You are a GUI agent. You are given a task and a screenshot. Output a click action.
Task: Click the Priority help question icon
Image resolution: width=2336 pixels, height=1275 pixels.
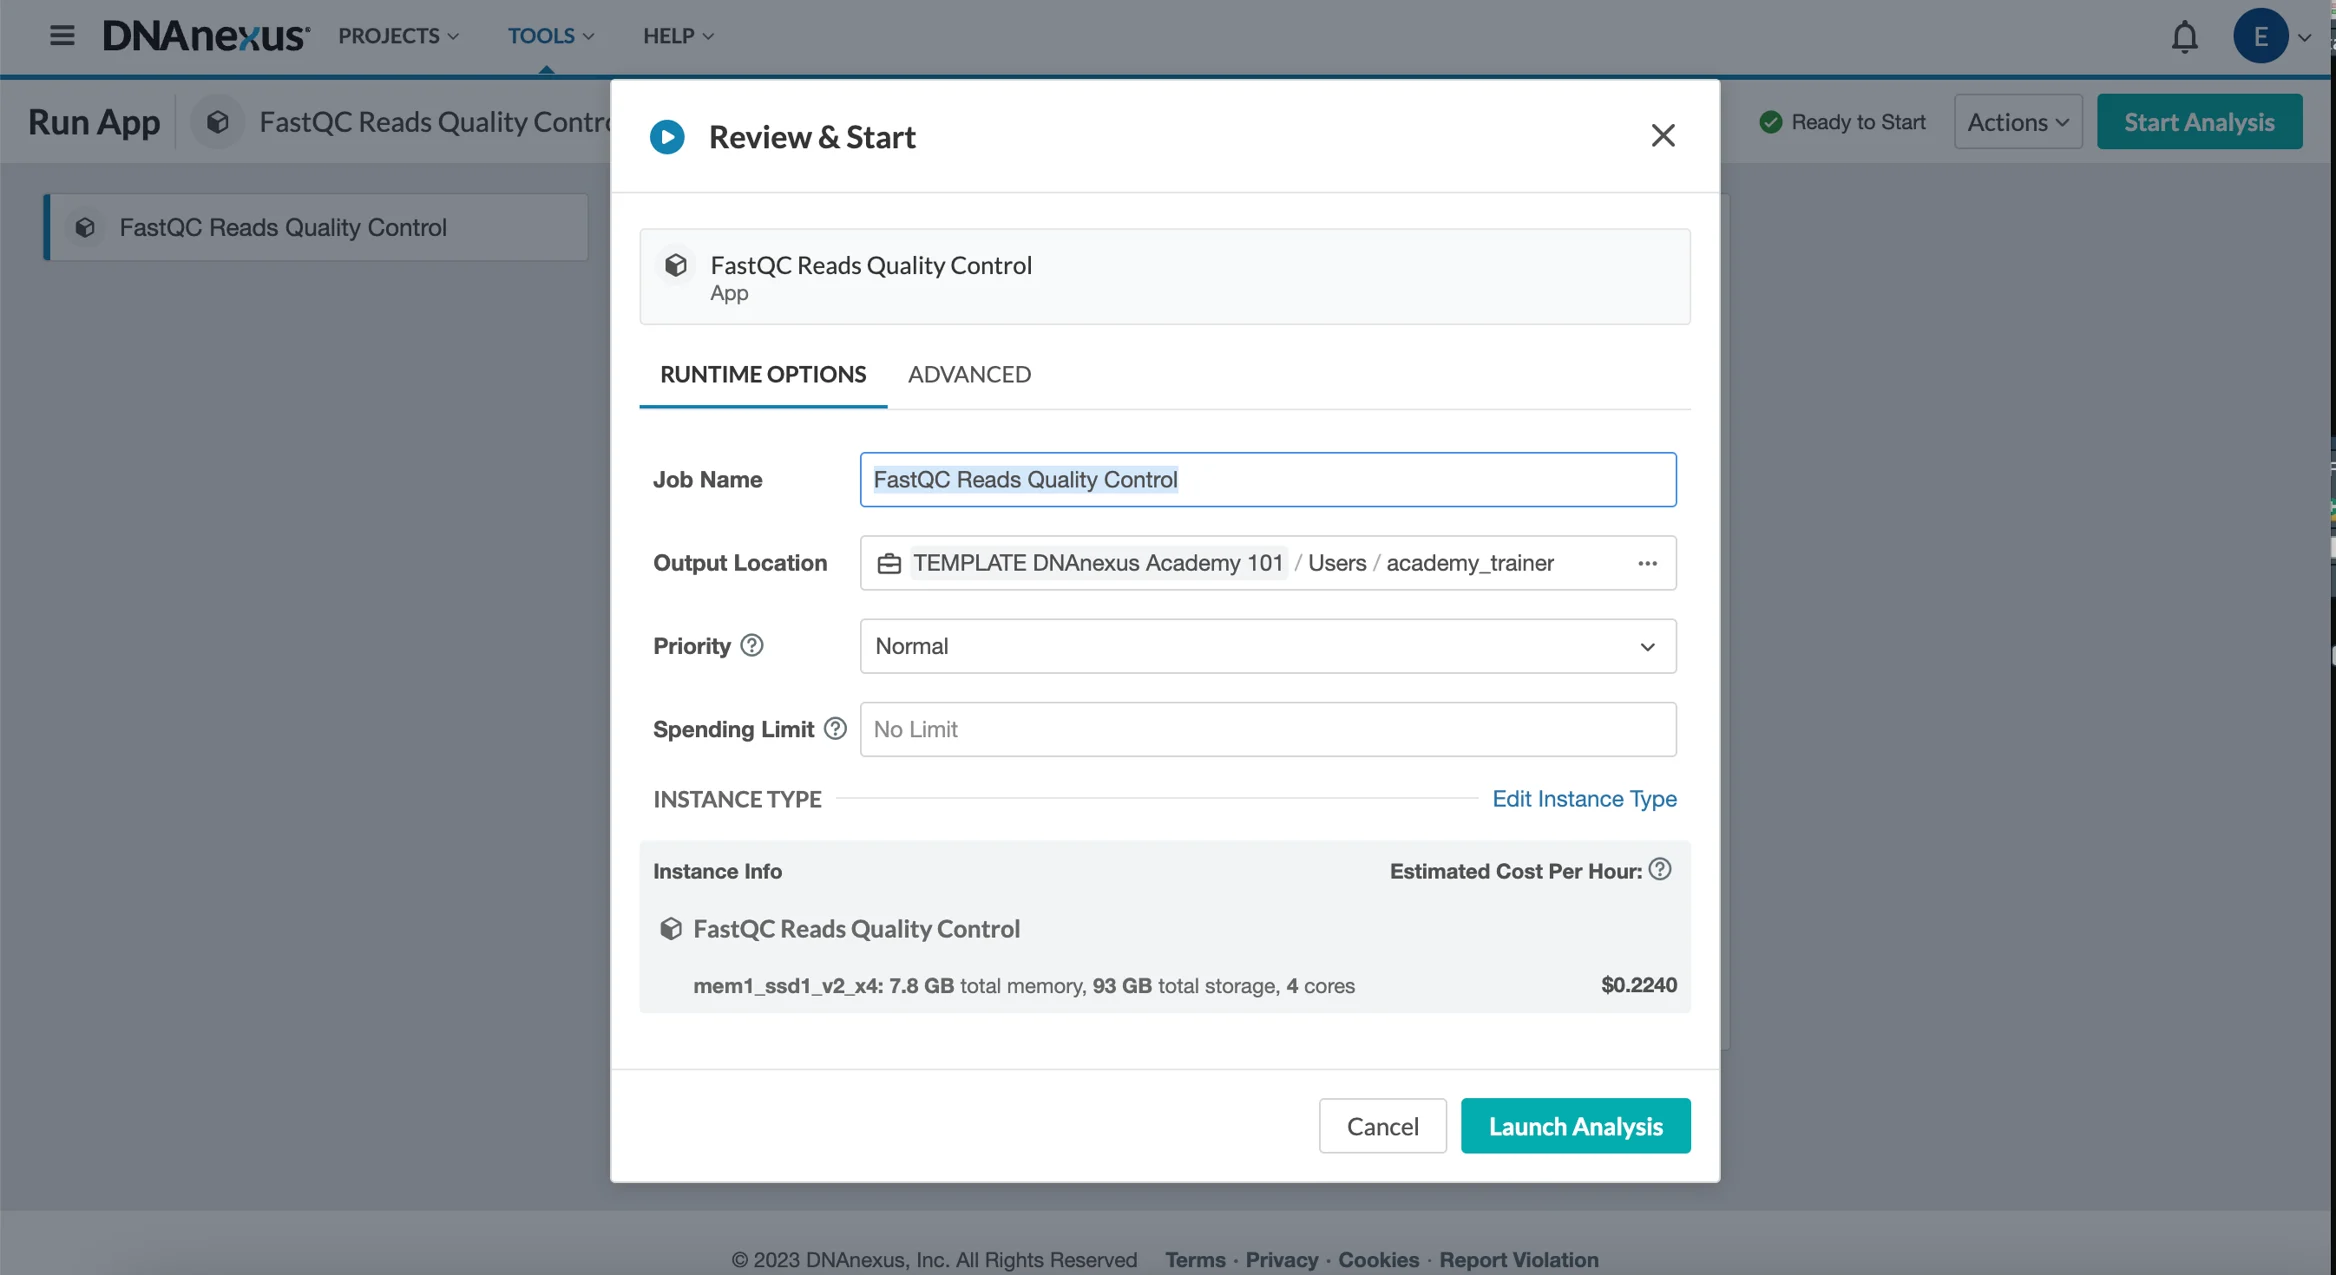(752, 646)
